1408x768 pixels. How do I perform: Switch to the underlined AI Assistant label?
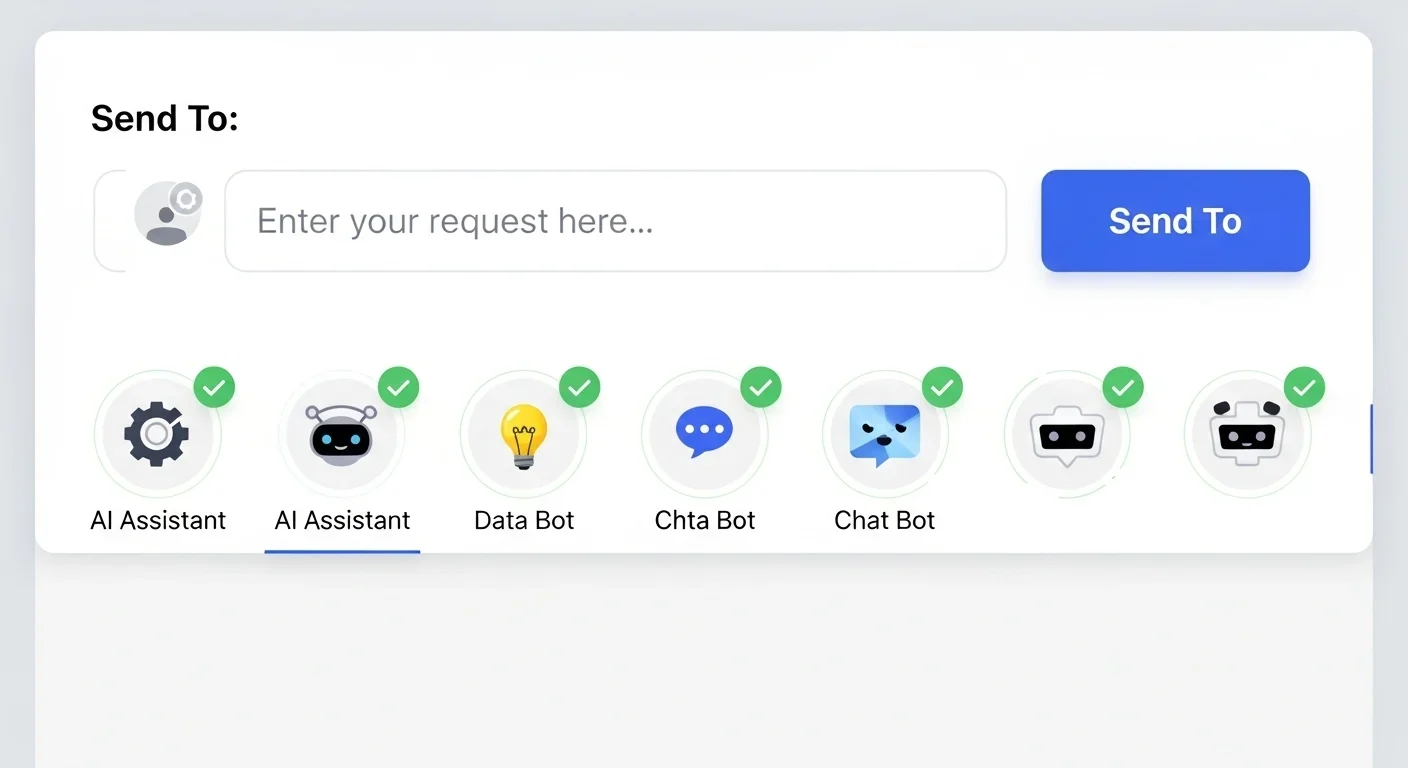[x=342, y=520]
